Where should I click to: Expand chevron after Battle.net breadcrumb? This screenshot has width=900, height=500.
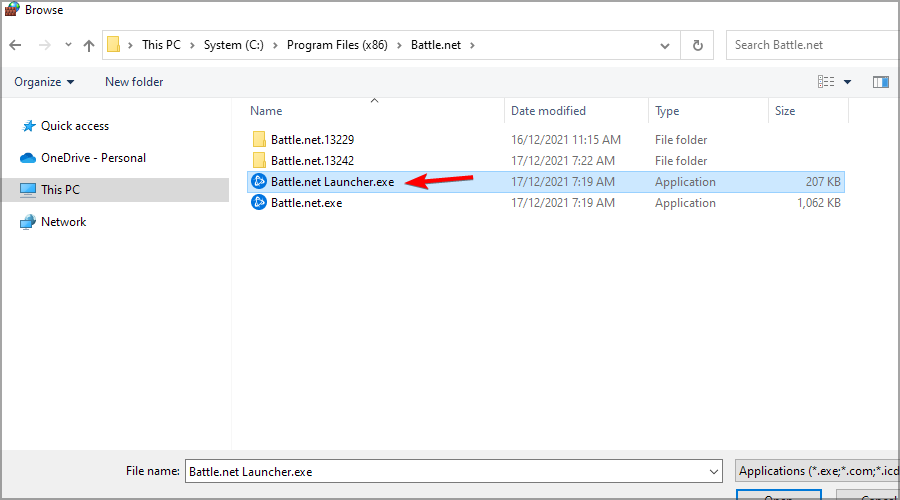tap(472, 45)
